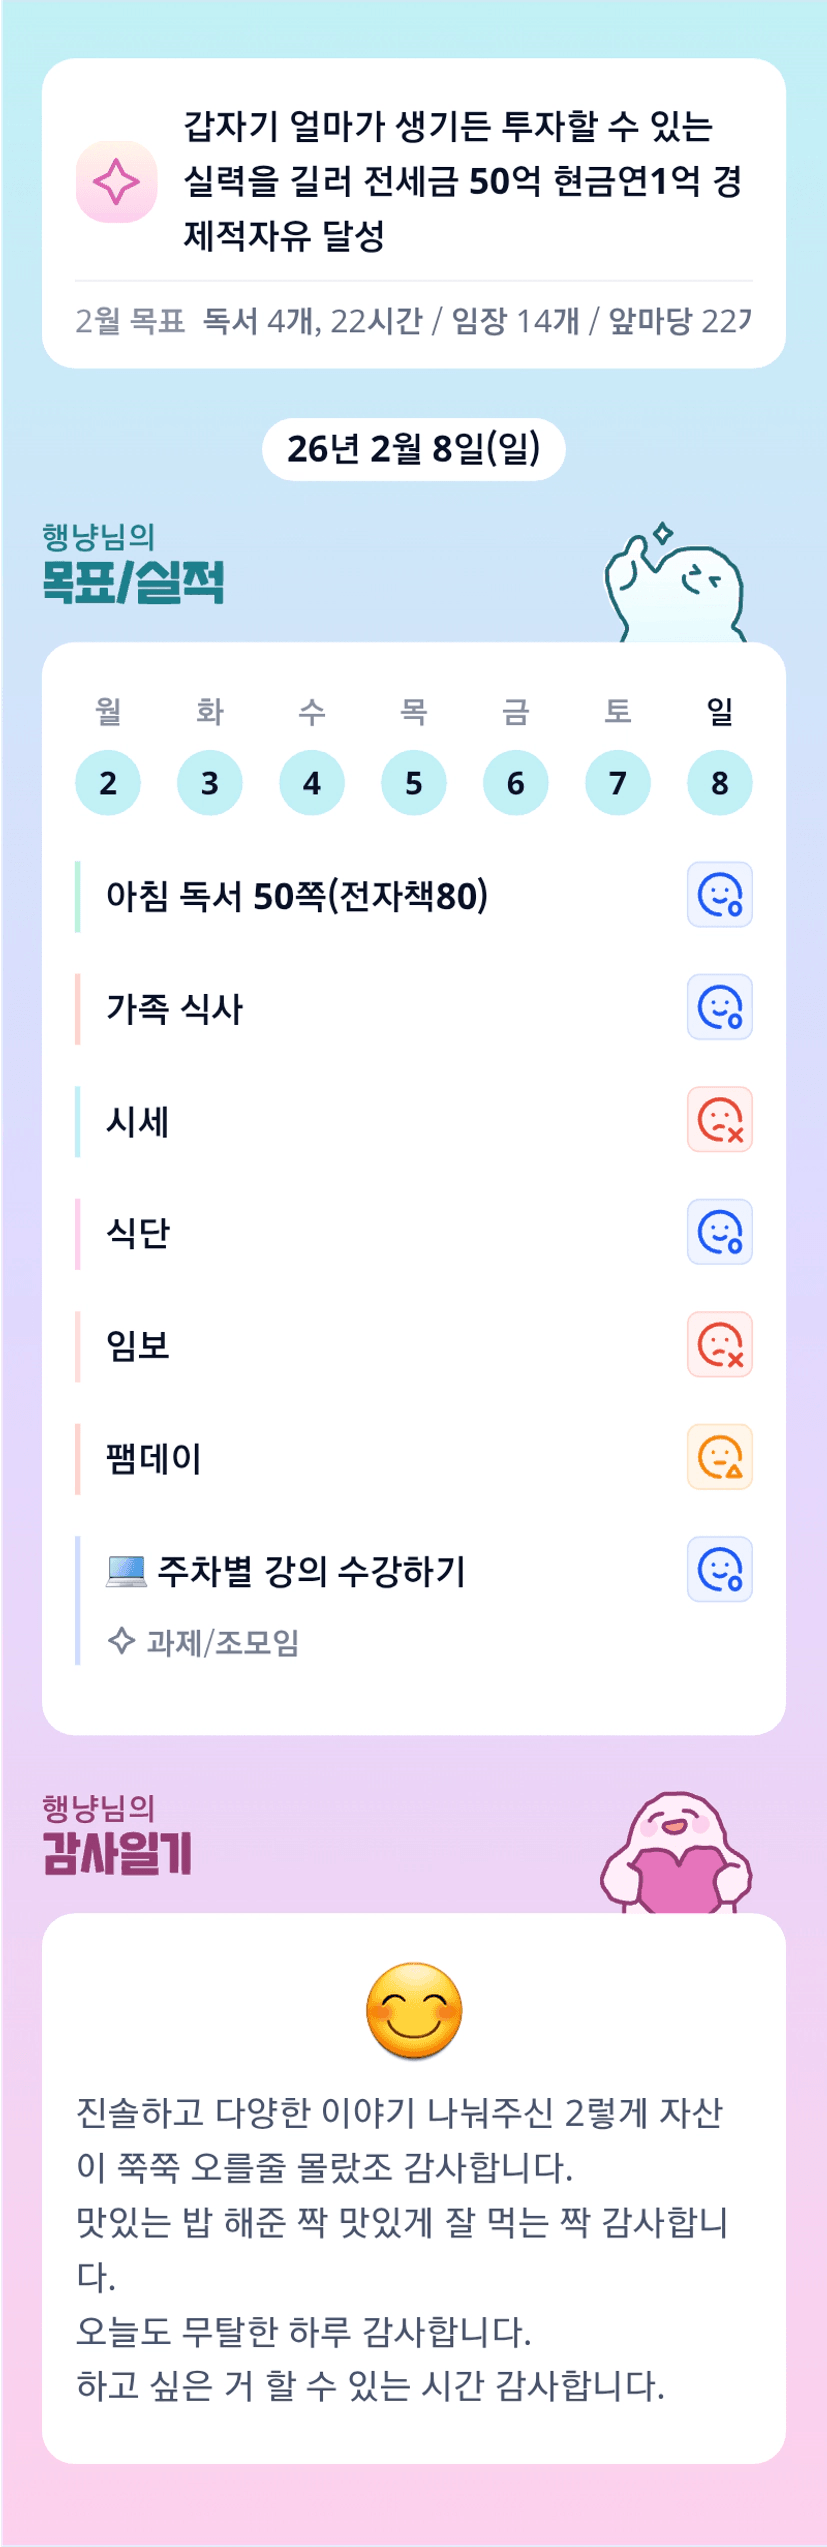Screen dimensions: 827x2547
Task: Click the 2월 목표 summary line
Action: (x=413, y=321)
